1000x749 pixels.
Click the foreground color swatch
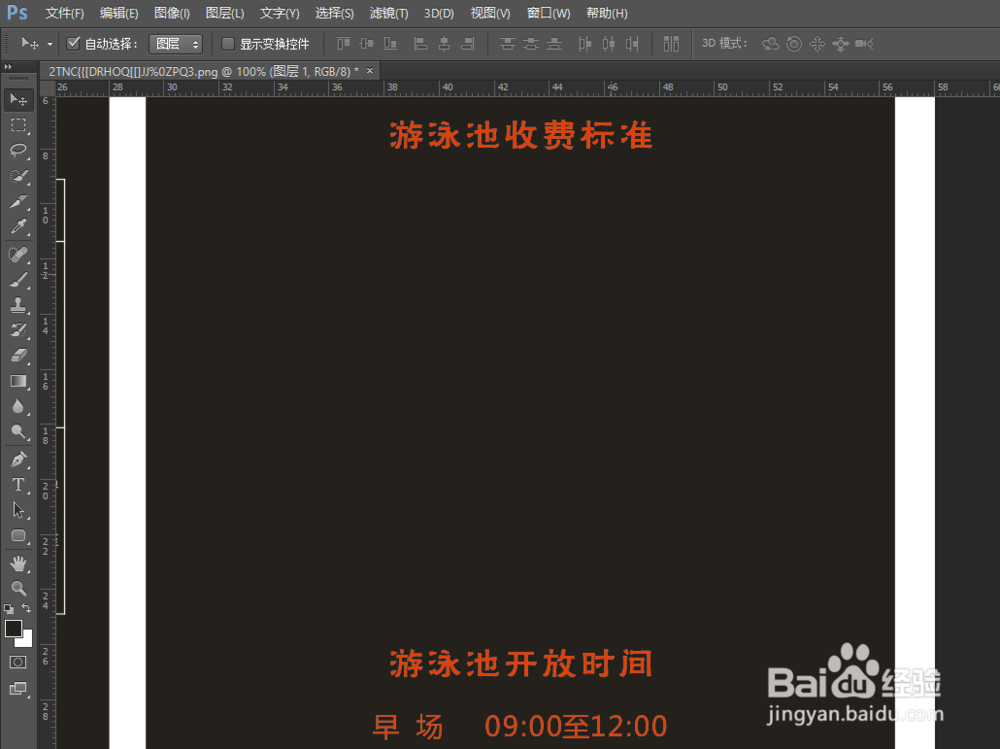13,628
